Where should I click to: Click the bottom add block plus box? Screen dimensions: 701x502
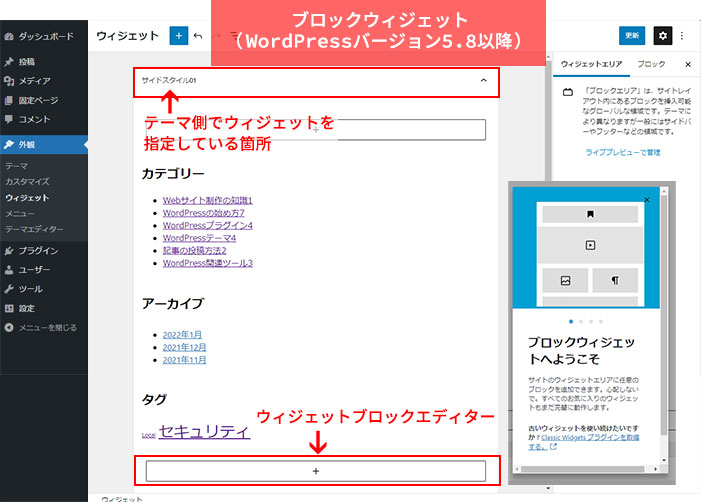316,471
